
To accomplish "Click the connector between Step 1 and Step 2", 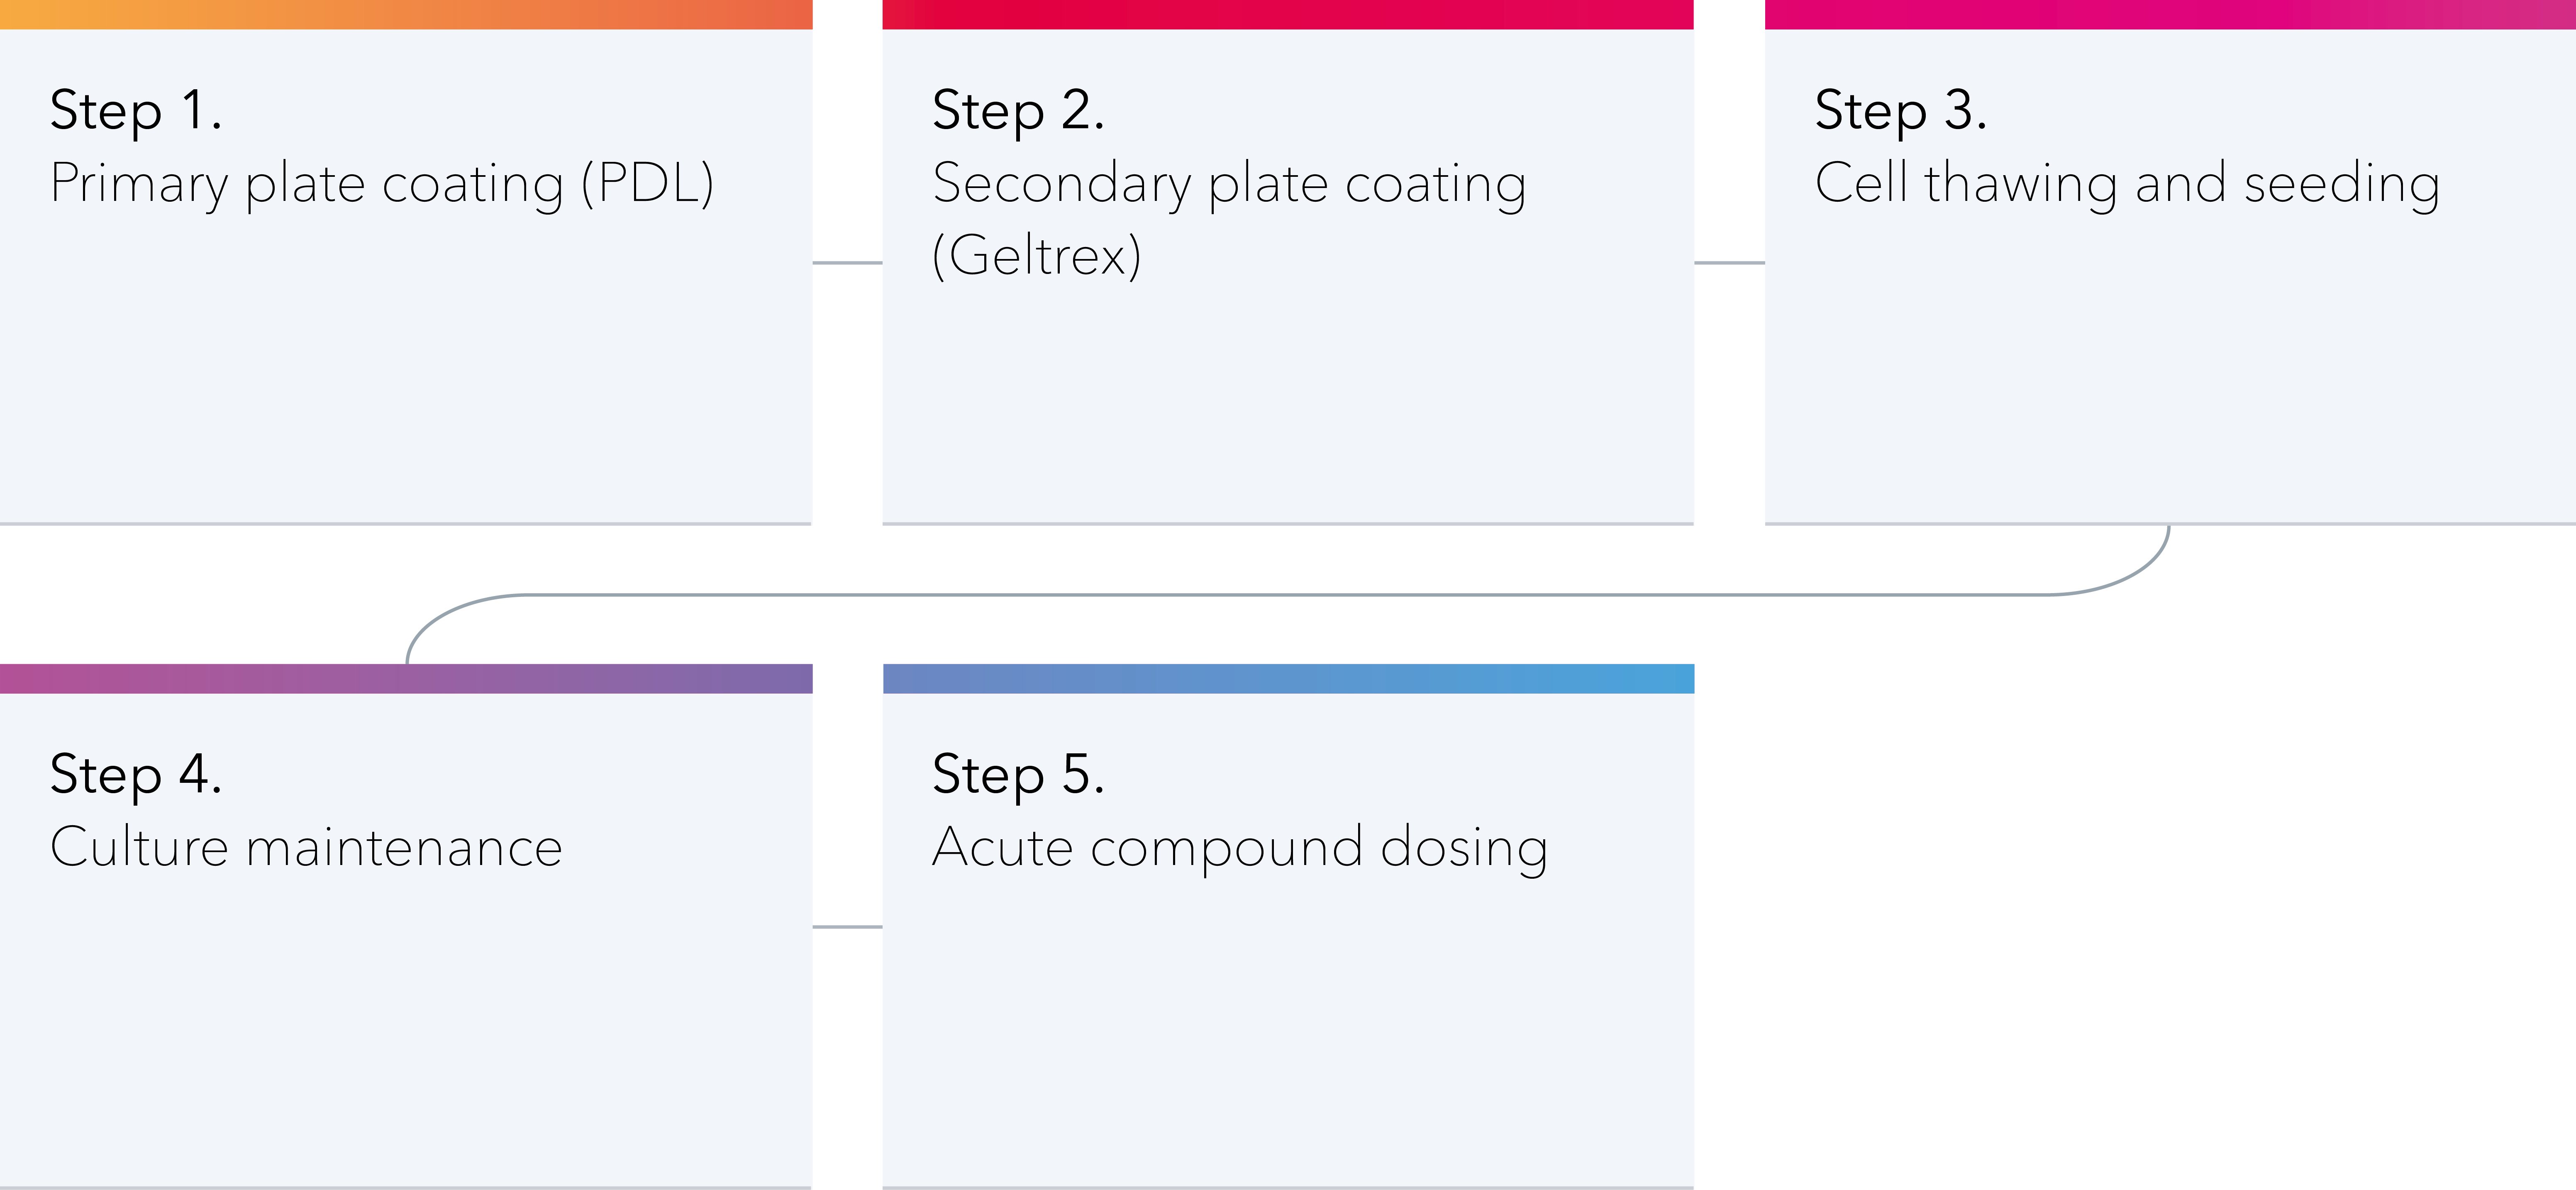I will [x=847, y=263].
